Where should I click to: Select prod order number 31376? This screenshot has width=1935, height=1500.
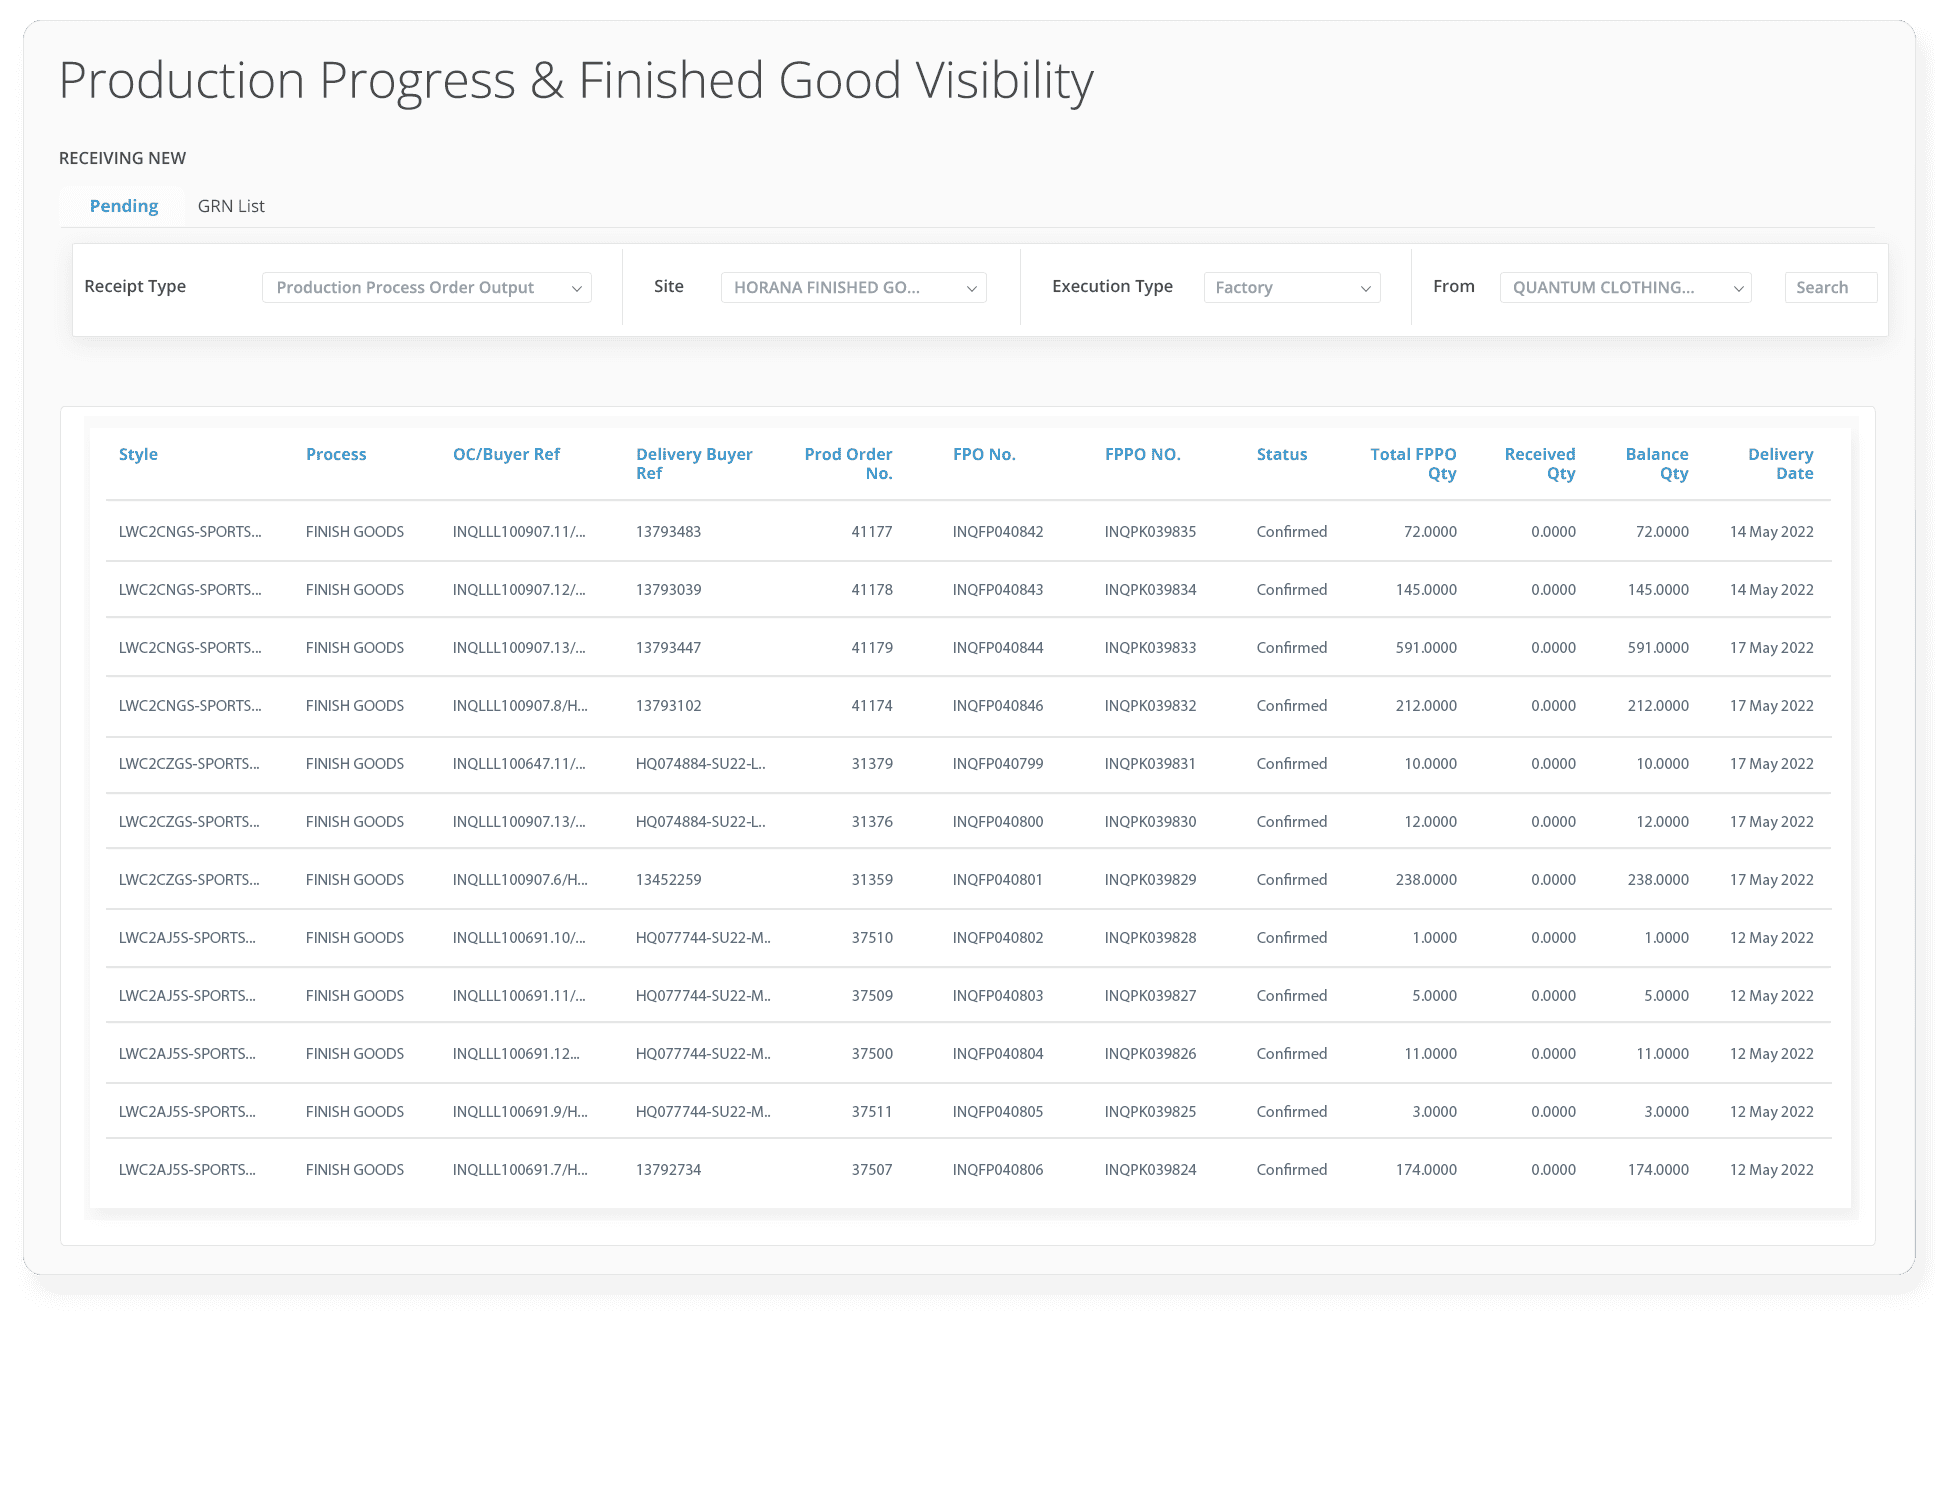pos(872,822)
